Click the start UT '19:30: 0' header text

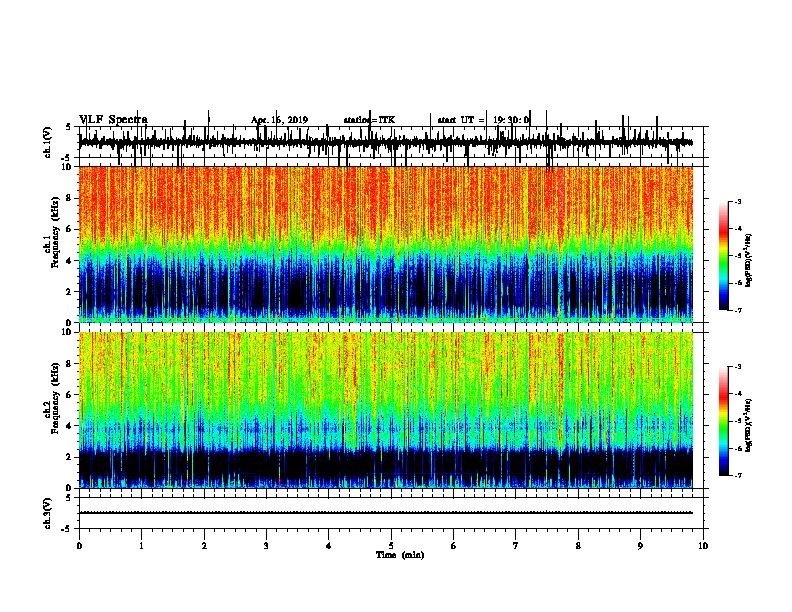point(511,120)
